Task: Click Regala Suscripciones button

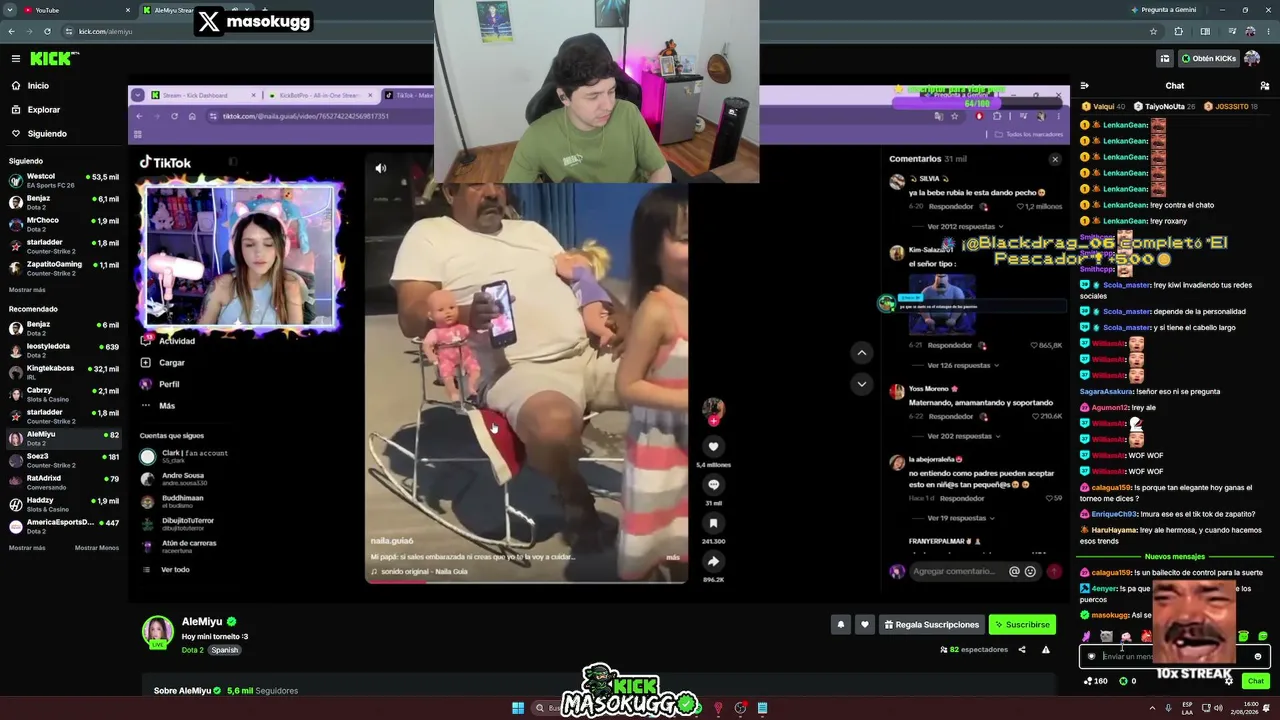Action: [x=931, y=625]
